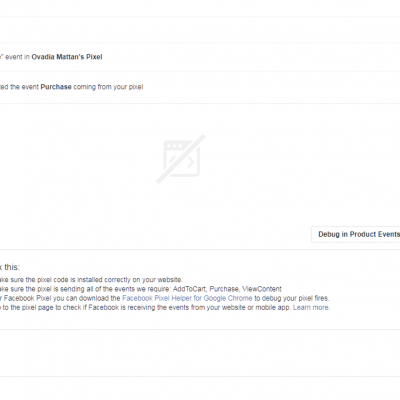The image size is (400, 400).
Task: Click Purchase in the required events list
Action: 224,289
